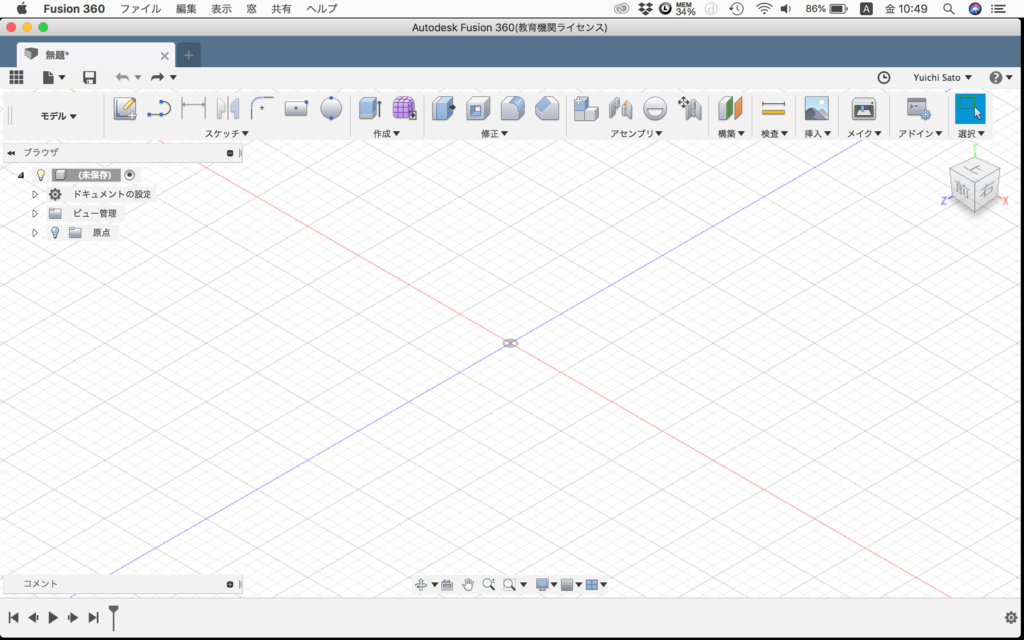Open the 構築 dropdown menu
The width and height of the screenshot is (1024, 640).
pyautogui.click(x=731, y=133)
